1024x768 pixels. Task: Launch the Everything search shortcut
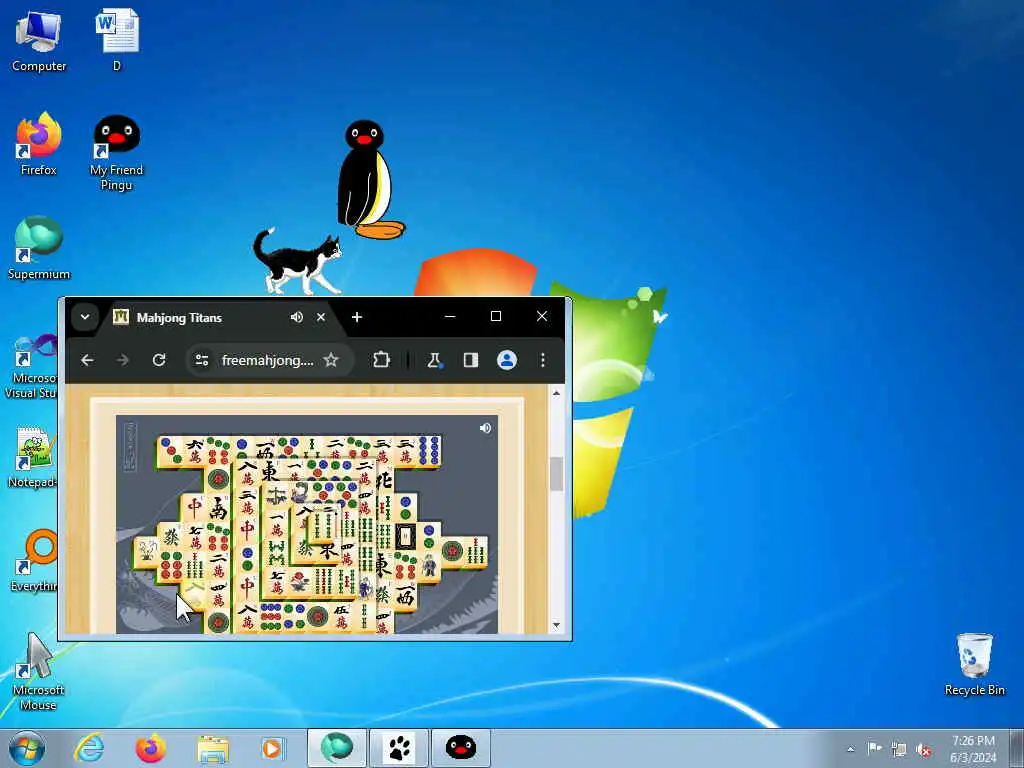point(34,560)
